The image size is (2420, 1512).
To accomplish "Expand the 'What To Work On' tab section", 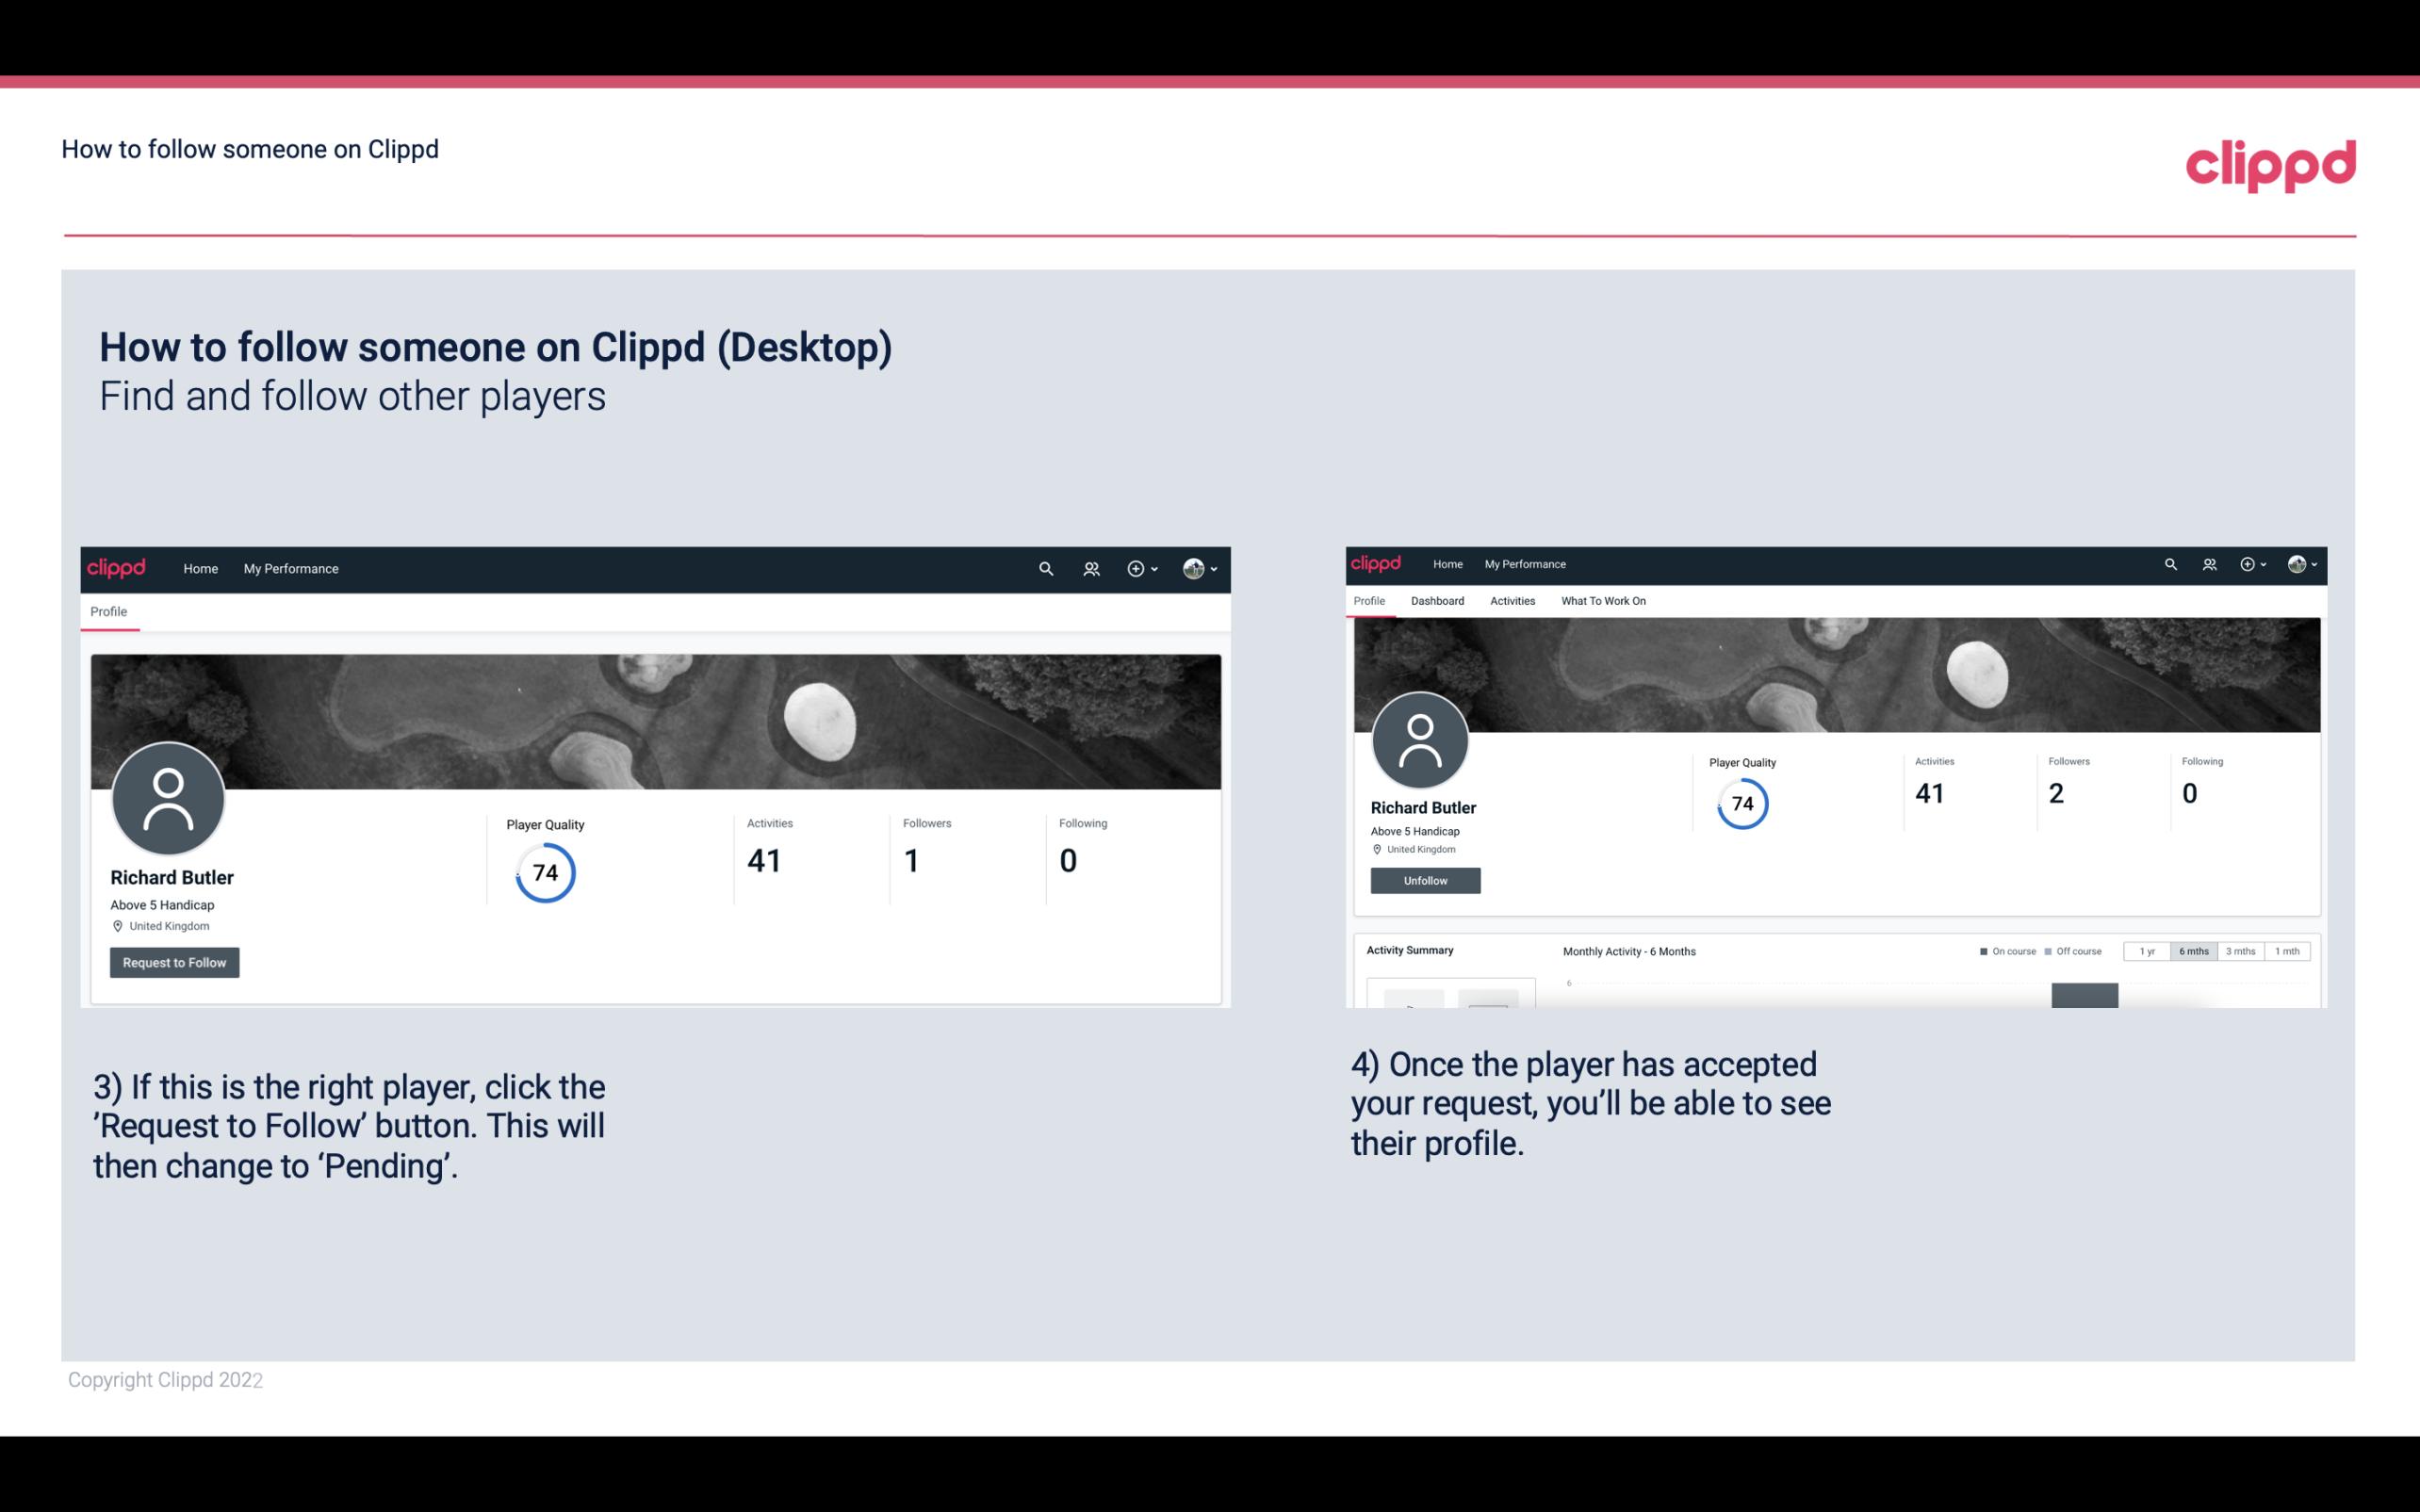I will (x=1603, y=599).
